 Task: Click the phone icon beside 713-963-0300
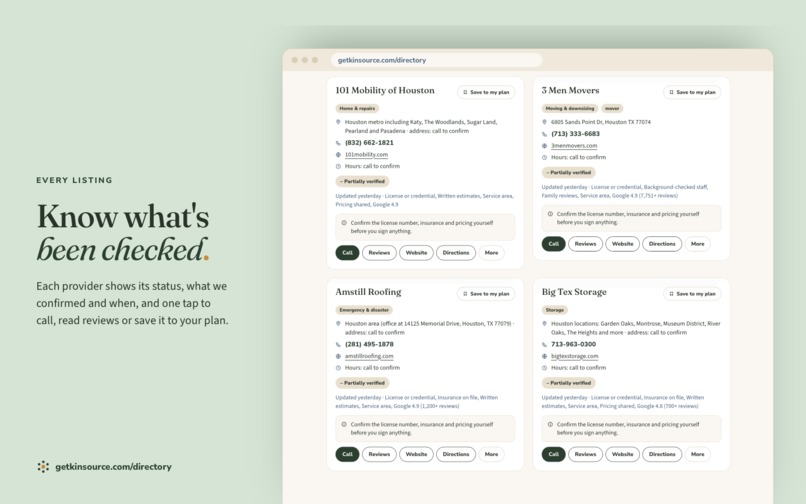coord(544,345)
